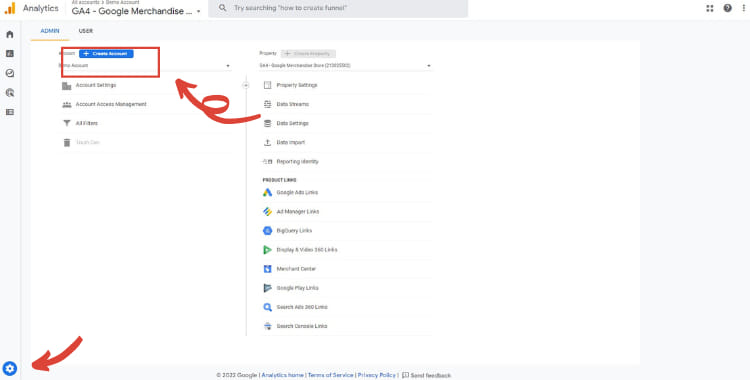Click the Data Import upload icon
750x380 pixels.
click(x=267, y=143)
